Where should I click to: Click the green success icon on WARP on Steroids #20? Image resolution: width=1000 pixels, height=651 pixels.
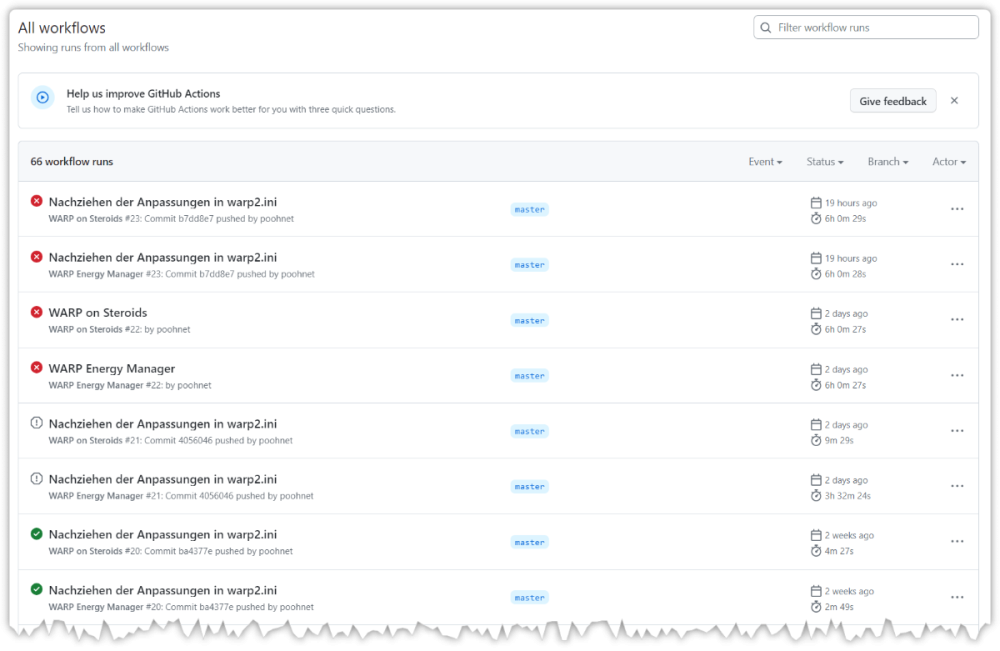pos(37,534)
